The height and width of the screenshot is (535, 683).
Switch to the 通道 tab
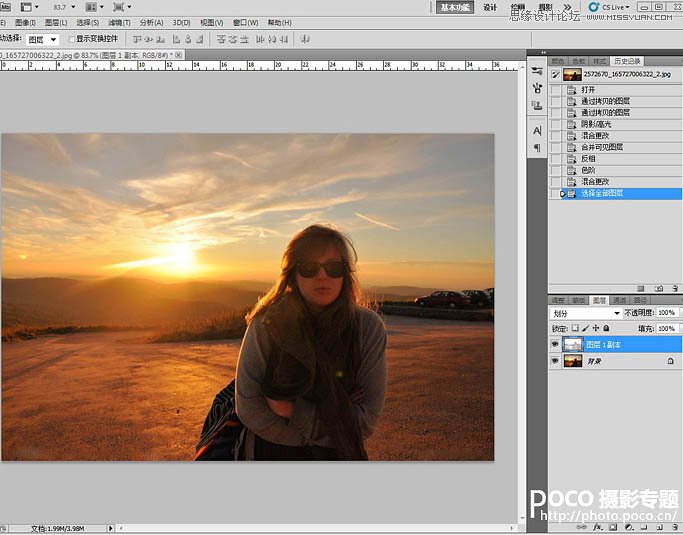tap(620, 300)
